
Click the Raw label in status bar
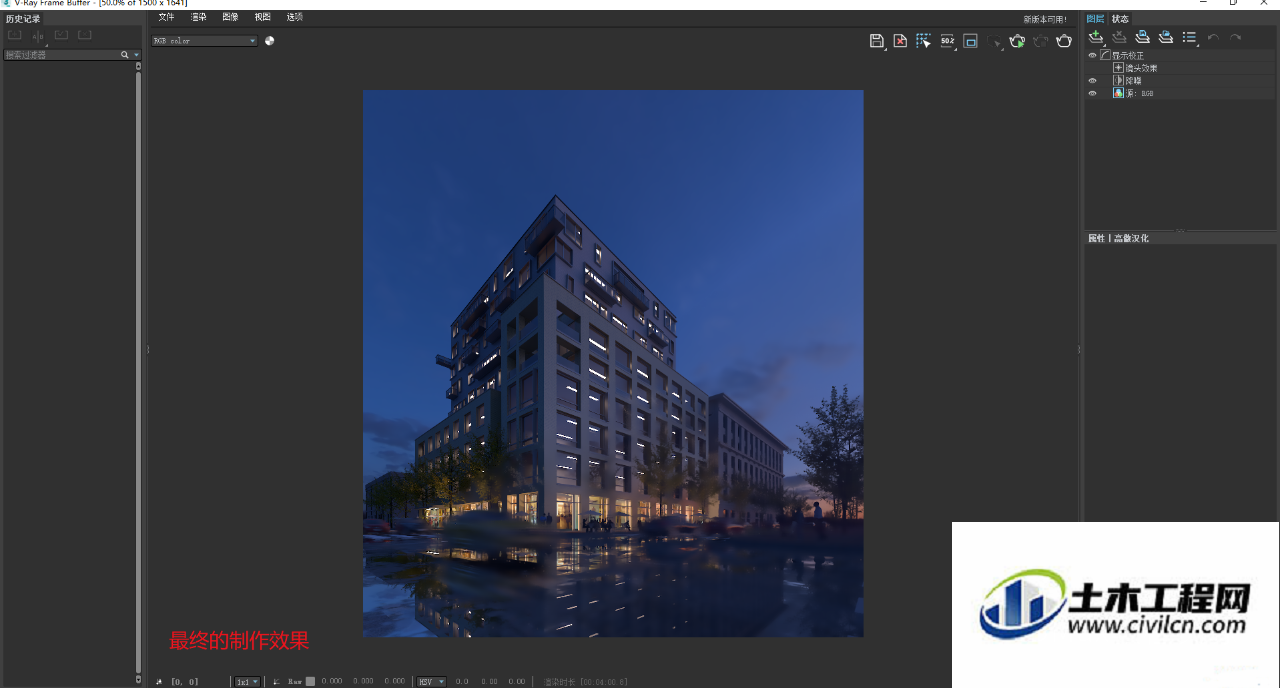click(x=295, y=682)
